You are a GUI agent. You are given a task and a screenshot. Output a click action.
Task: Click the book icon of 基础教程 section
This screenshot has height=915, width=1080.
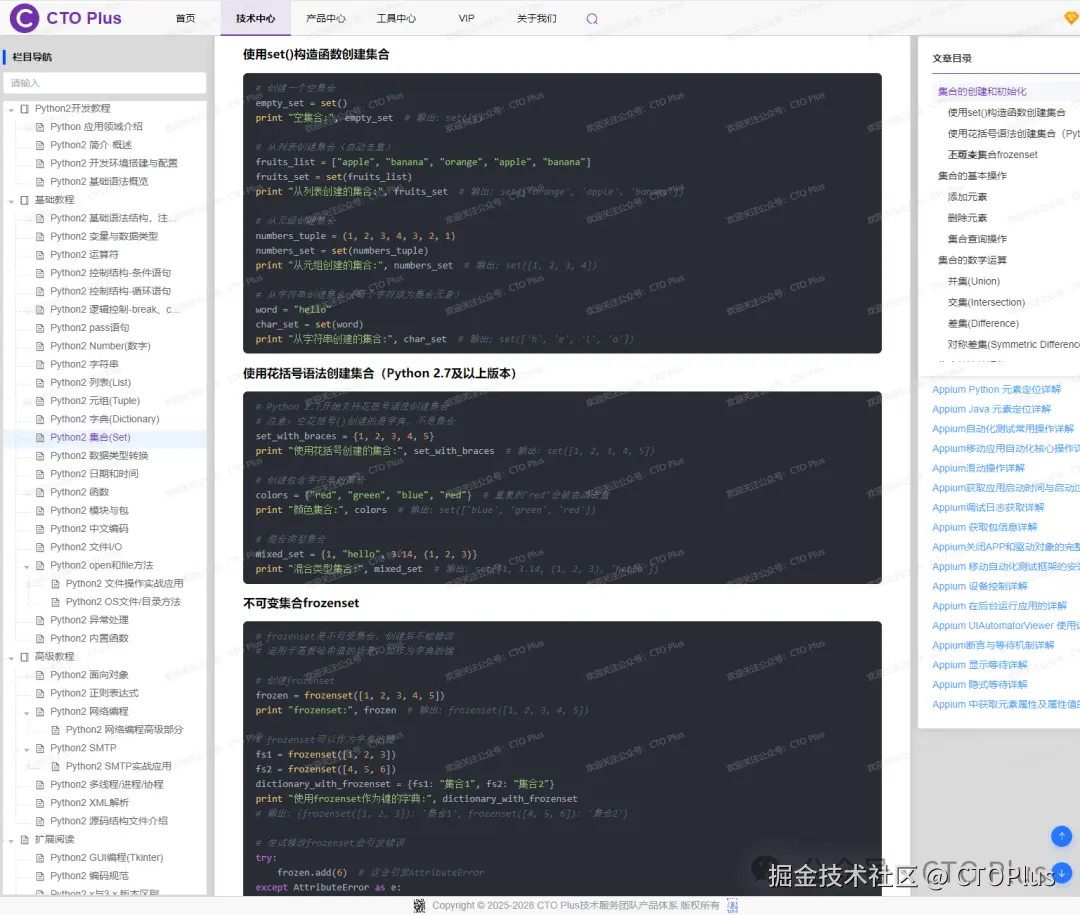coord(25,200)
